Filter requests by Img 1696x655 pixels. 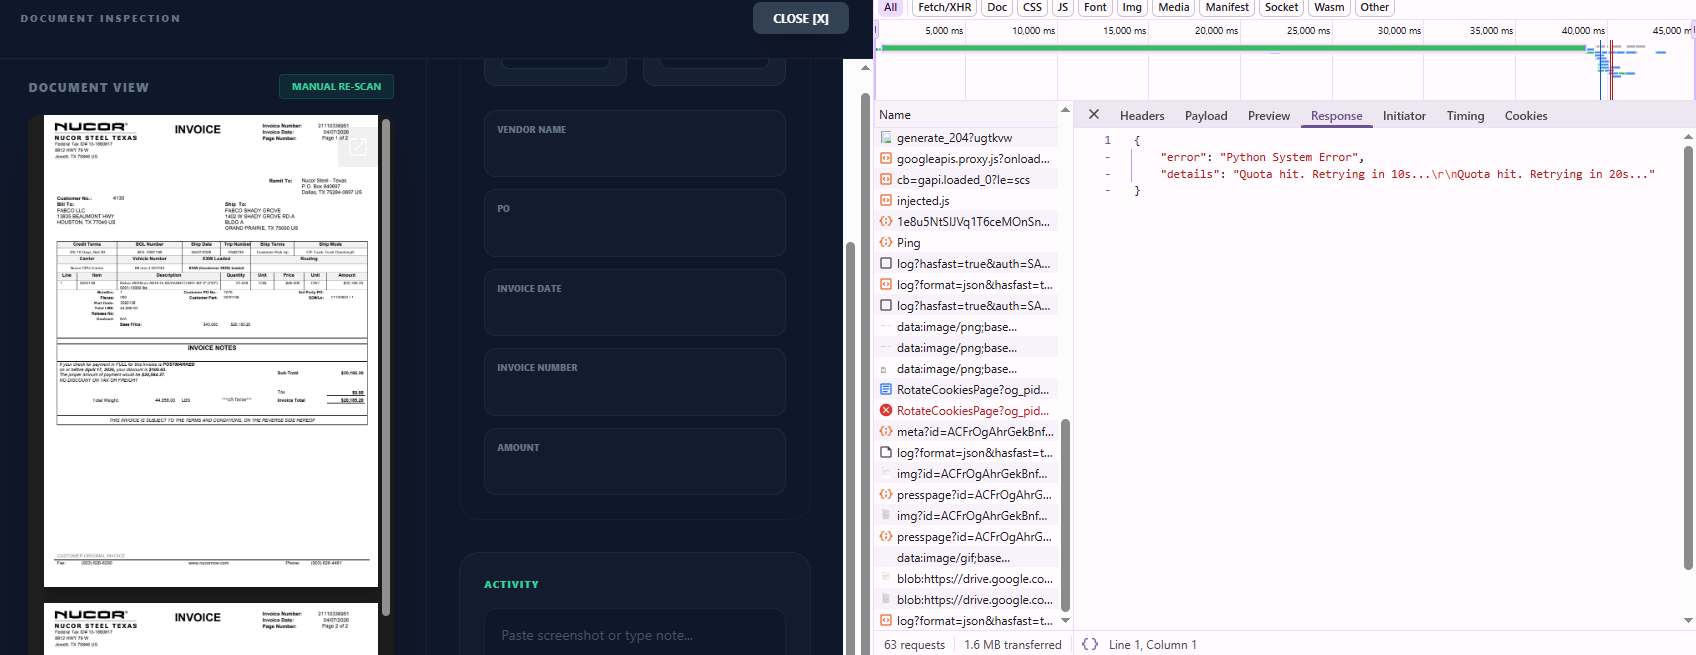(1132, 7)
